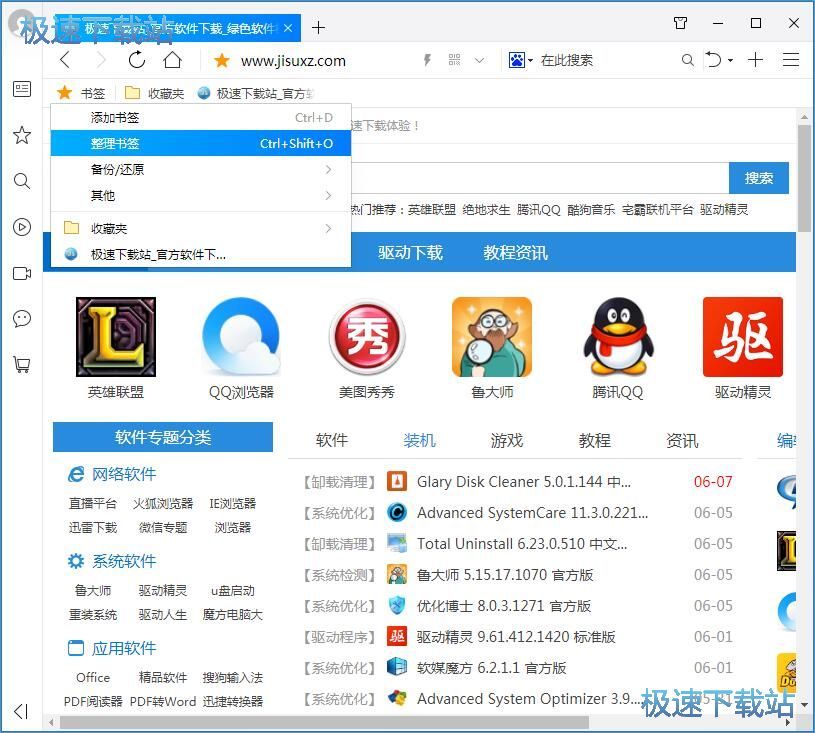This screenshot has height=733, width=815.
Task: Expand address bar dropdown chevron
Action: pyautogui.click(x=479, y=61)
